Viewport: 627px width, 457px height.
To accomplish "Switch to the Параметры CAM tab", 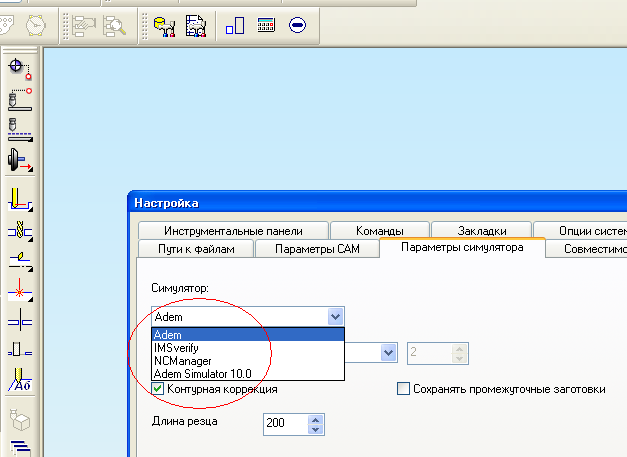I will click(324, 249).
